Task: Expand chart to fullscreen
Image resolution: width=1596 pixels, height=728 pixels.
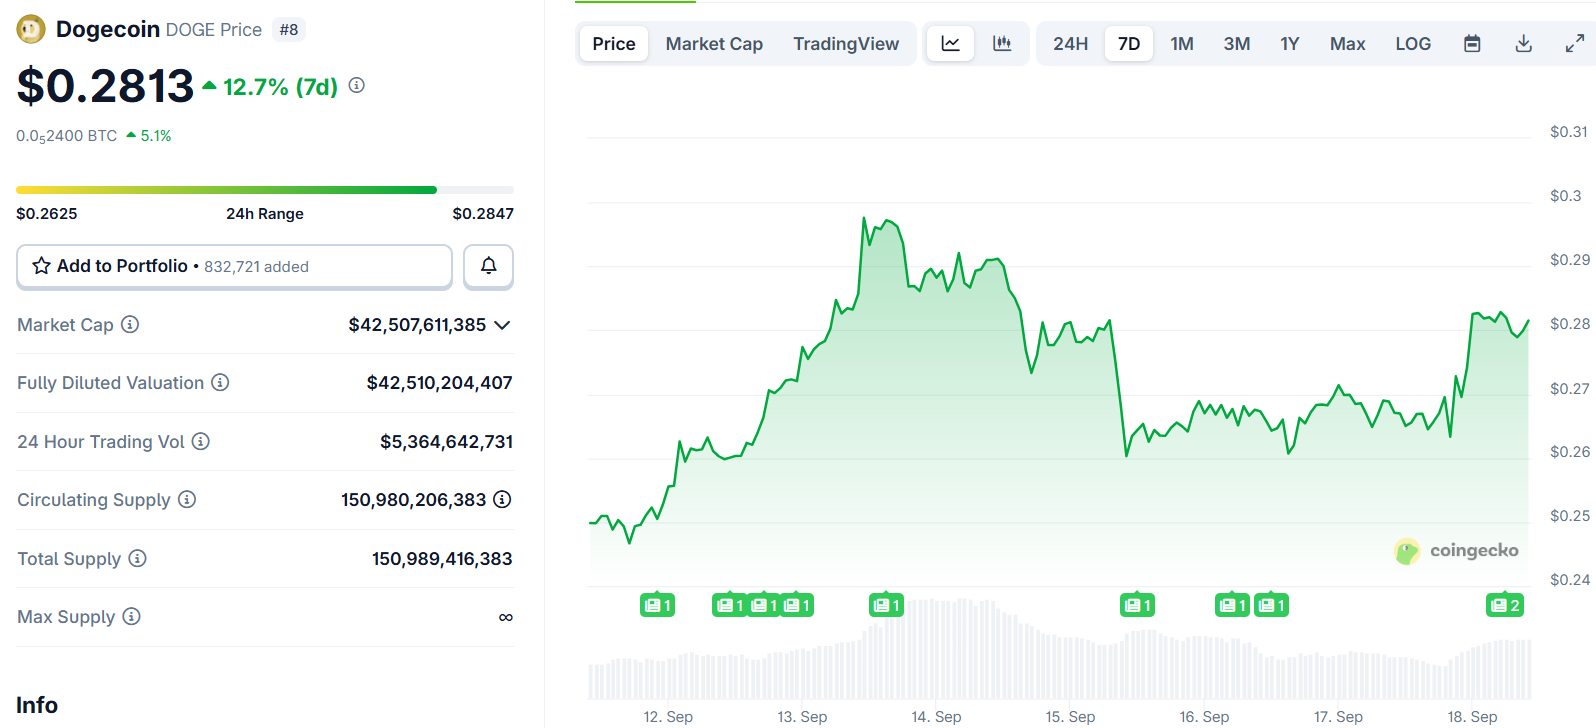Action: (1575, 44)
